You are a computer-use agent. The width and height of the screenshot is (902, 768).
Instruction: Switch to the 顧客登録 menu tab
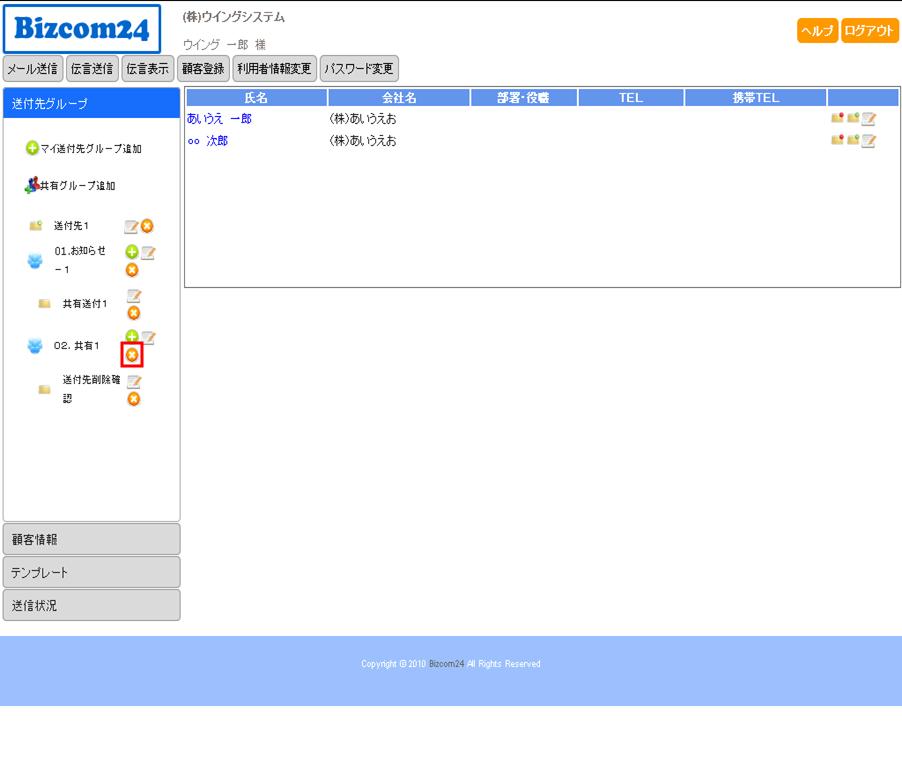pos(203,69)
